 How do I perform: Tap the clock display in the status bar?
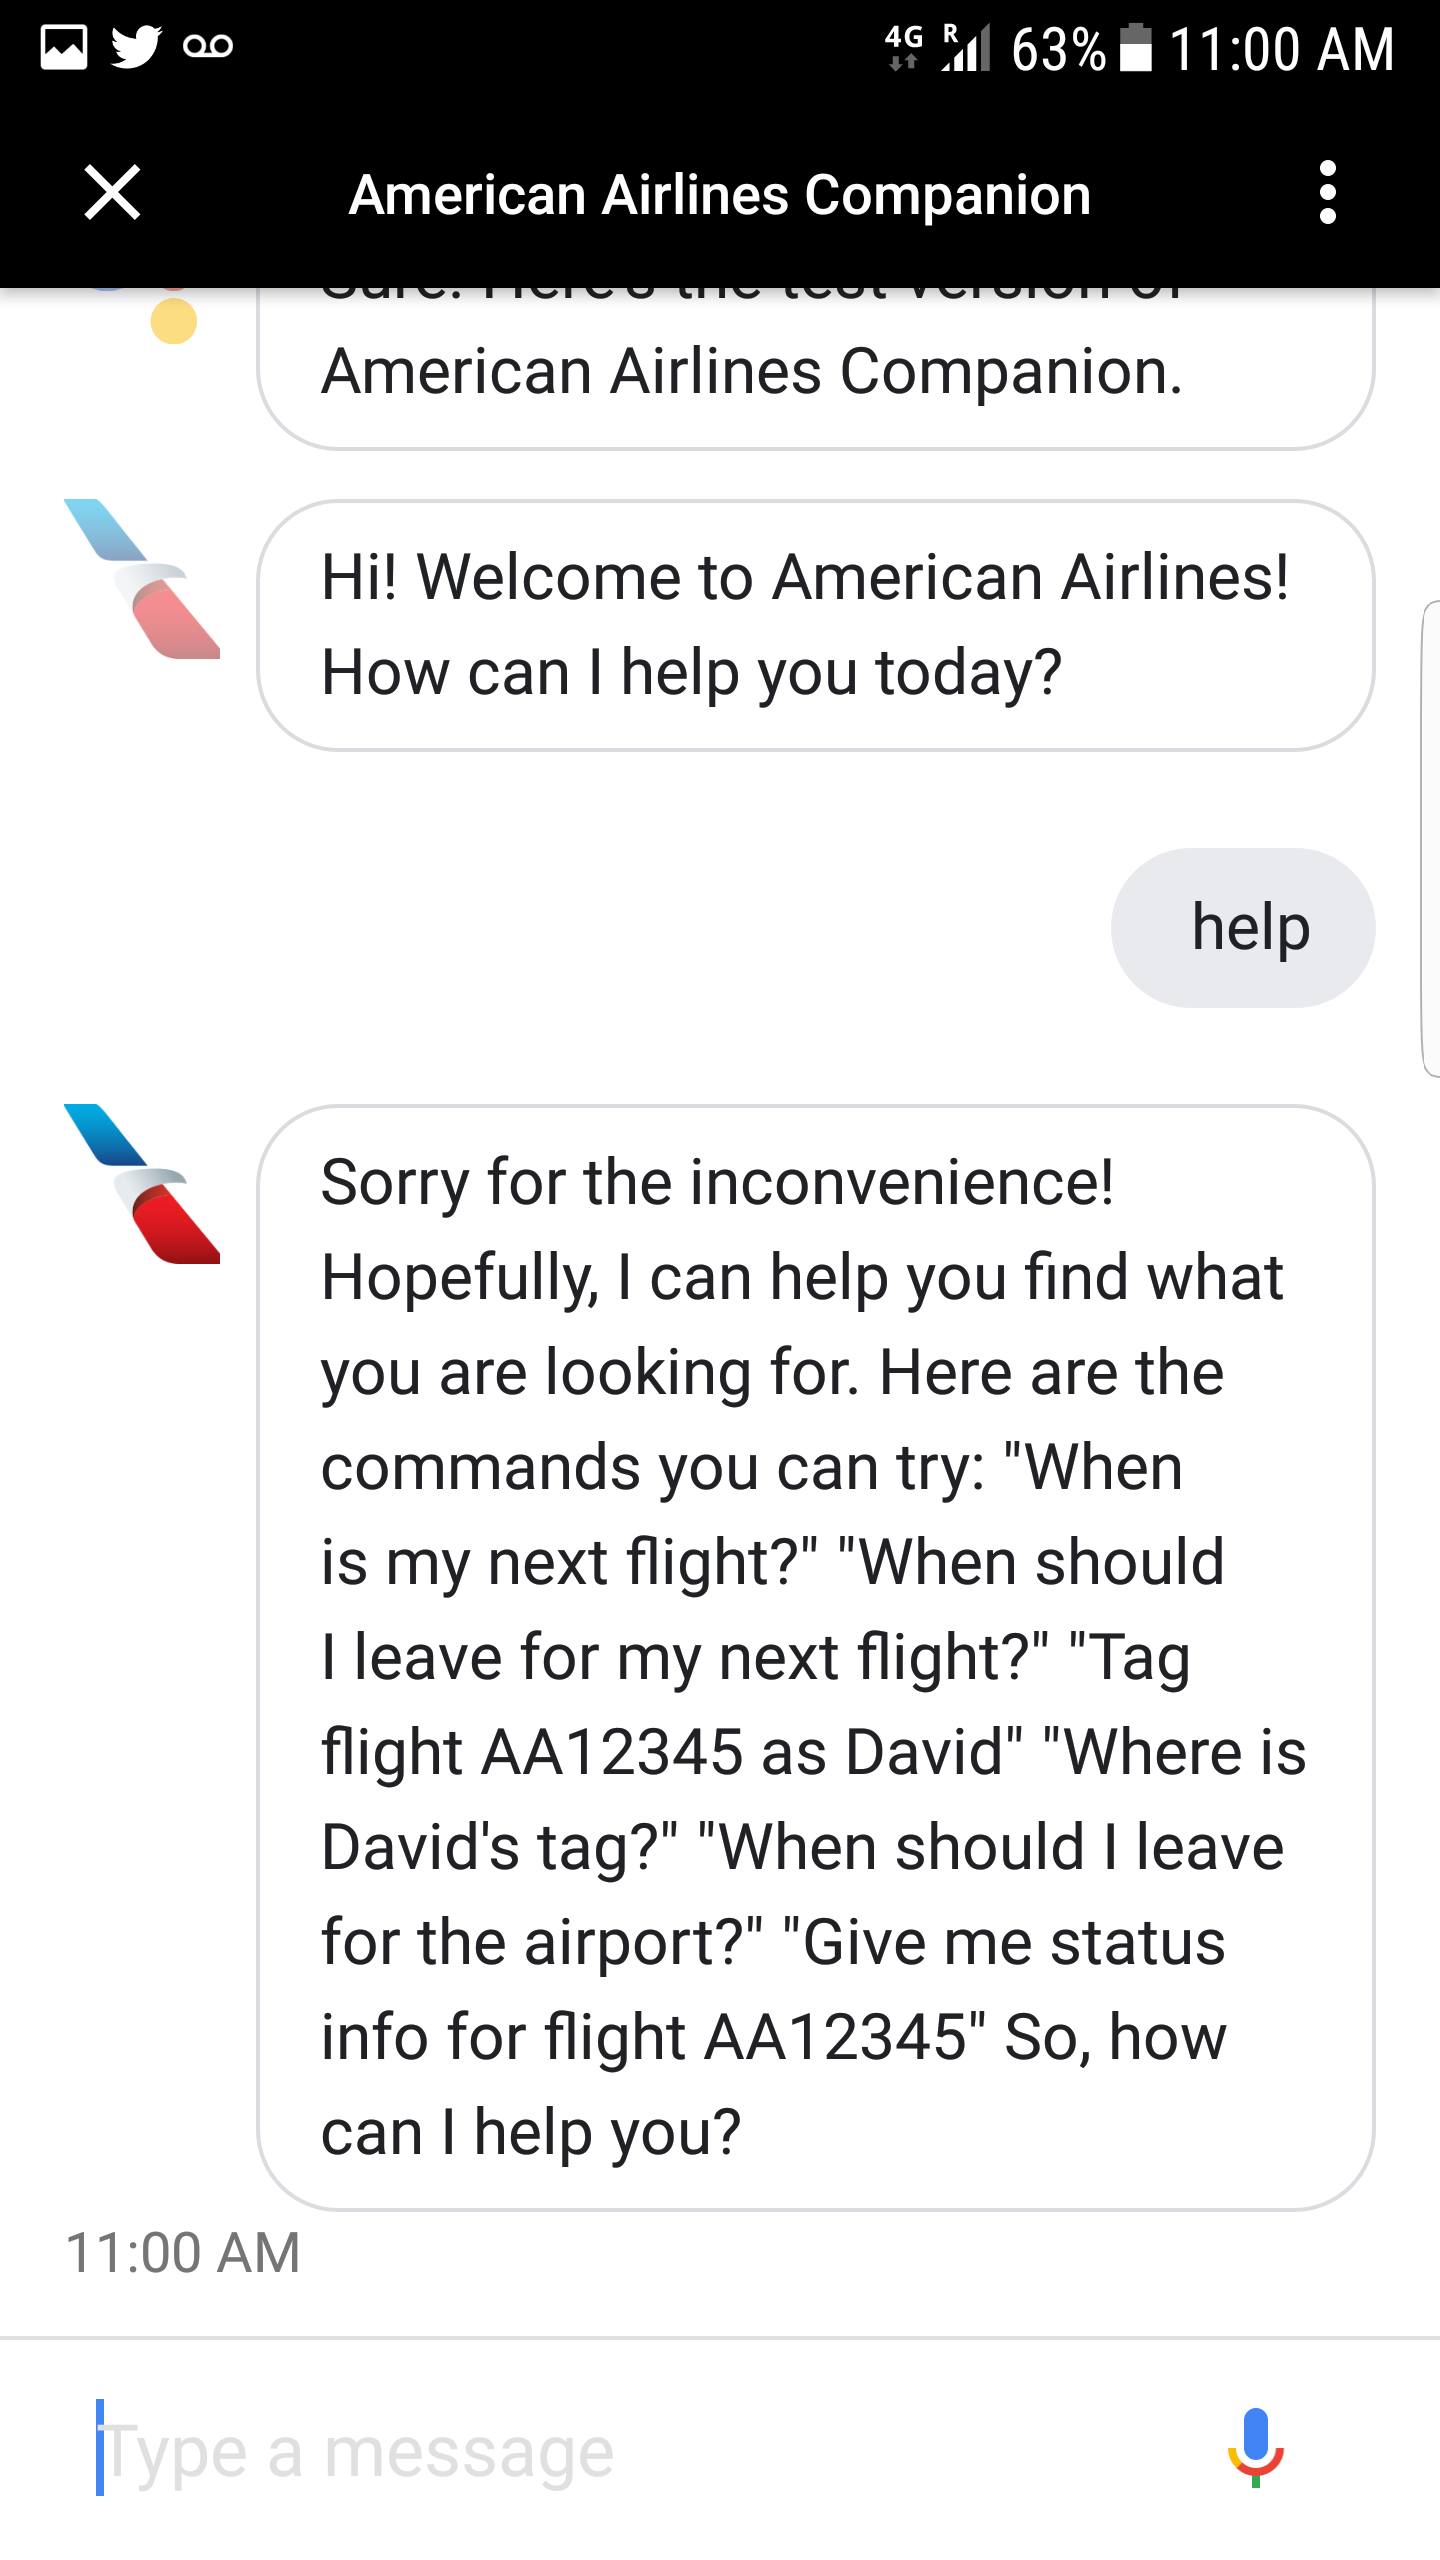click(1280, 47)
